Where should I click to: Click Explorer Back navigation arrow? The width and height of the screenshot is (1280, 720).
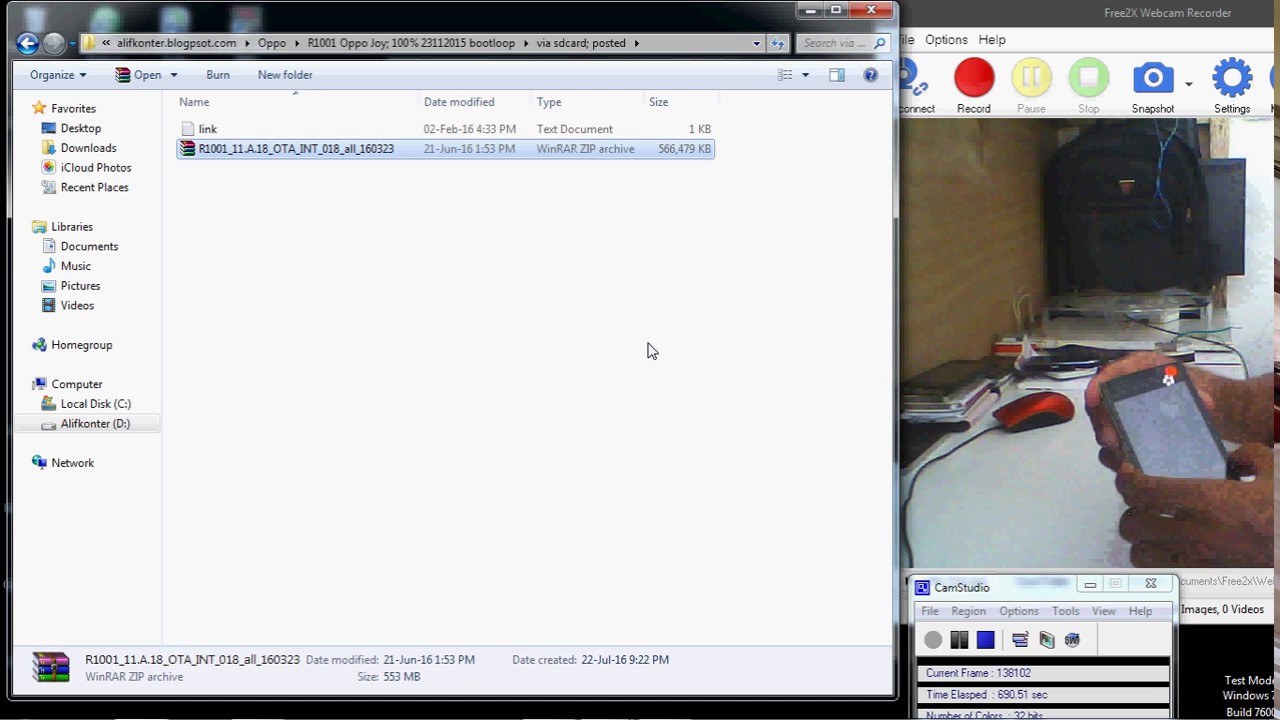tap(28, 43)
